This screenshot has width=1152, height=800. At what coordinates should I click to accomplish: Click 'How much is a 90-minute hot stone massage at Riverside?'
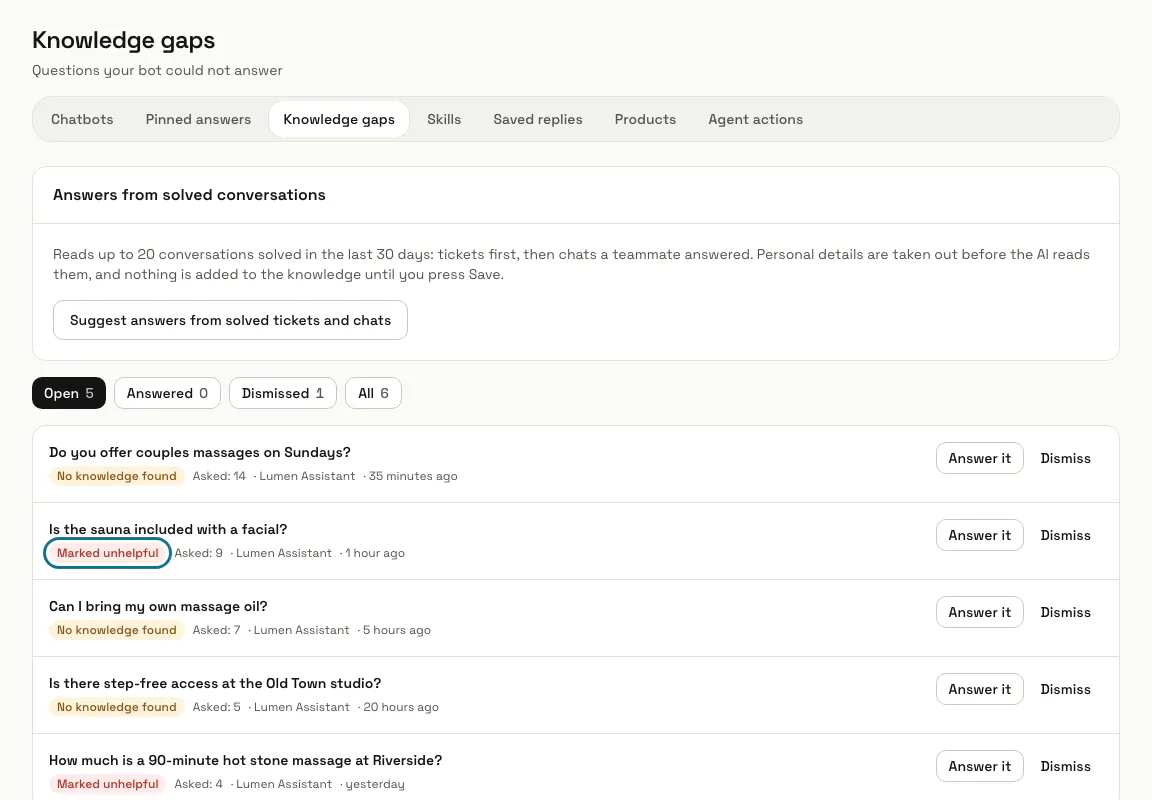[x=245, y=760]
